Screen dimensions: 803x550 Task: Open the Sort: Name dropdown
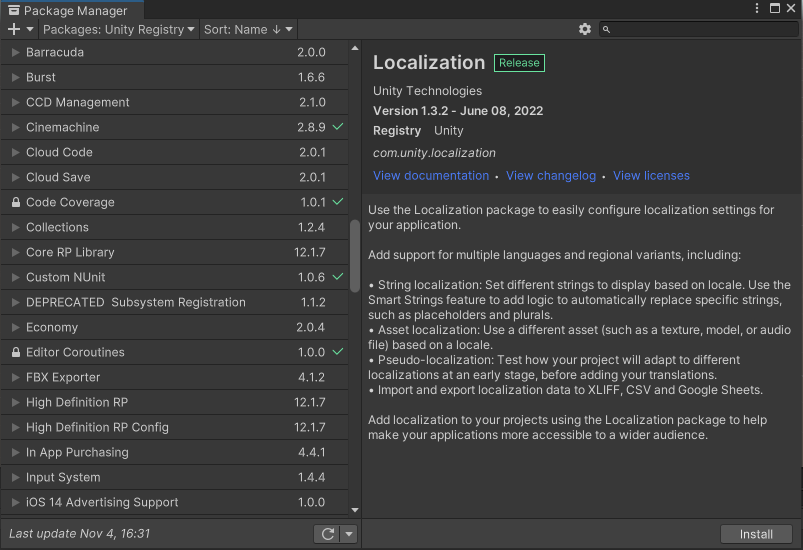(x=248, y=30)
